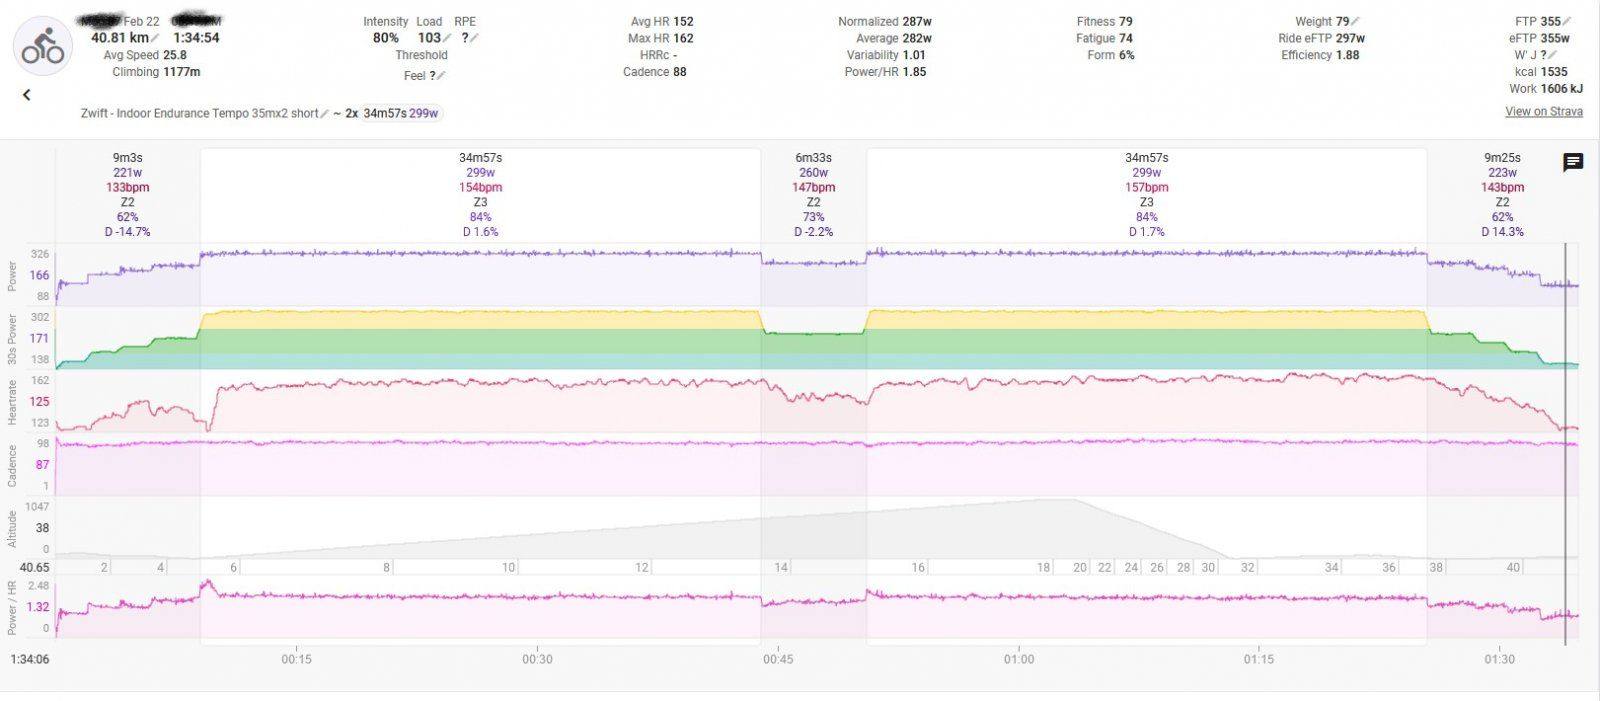The height and width of the screenshot is (701, 1600).
Task: Click pencil icon next to RPE value
Action: click(x=474, y=38)
